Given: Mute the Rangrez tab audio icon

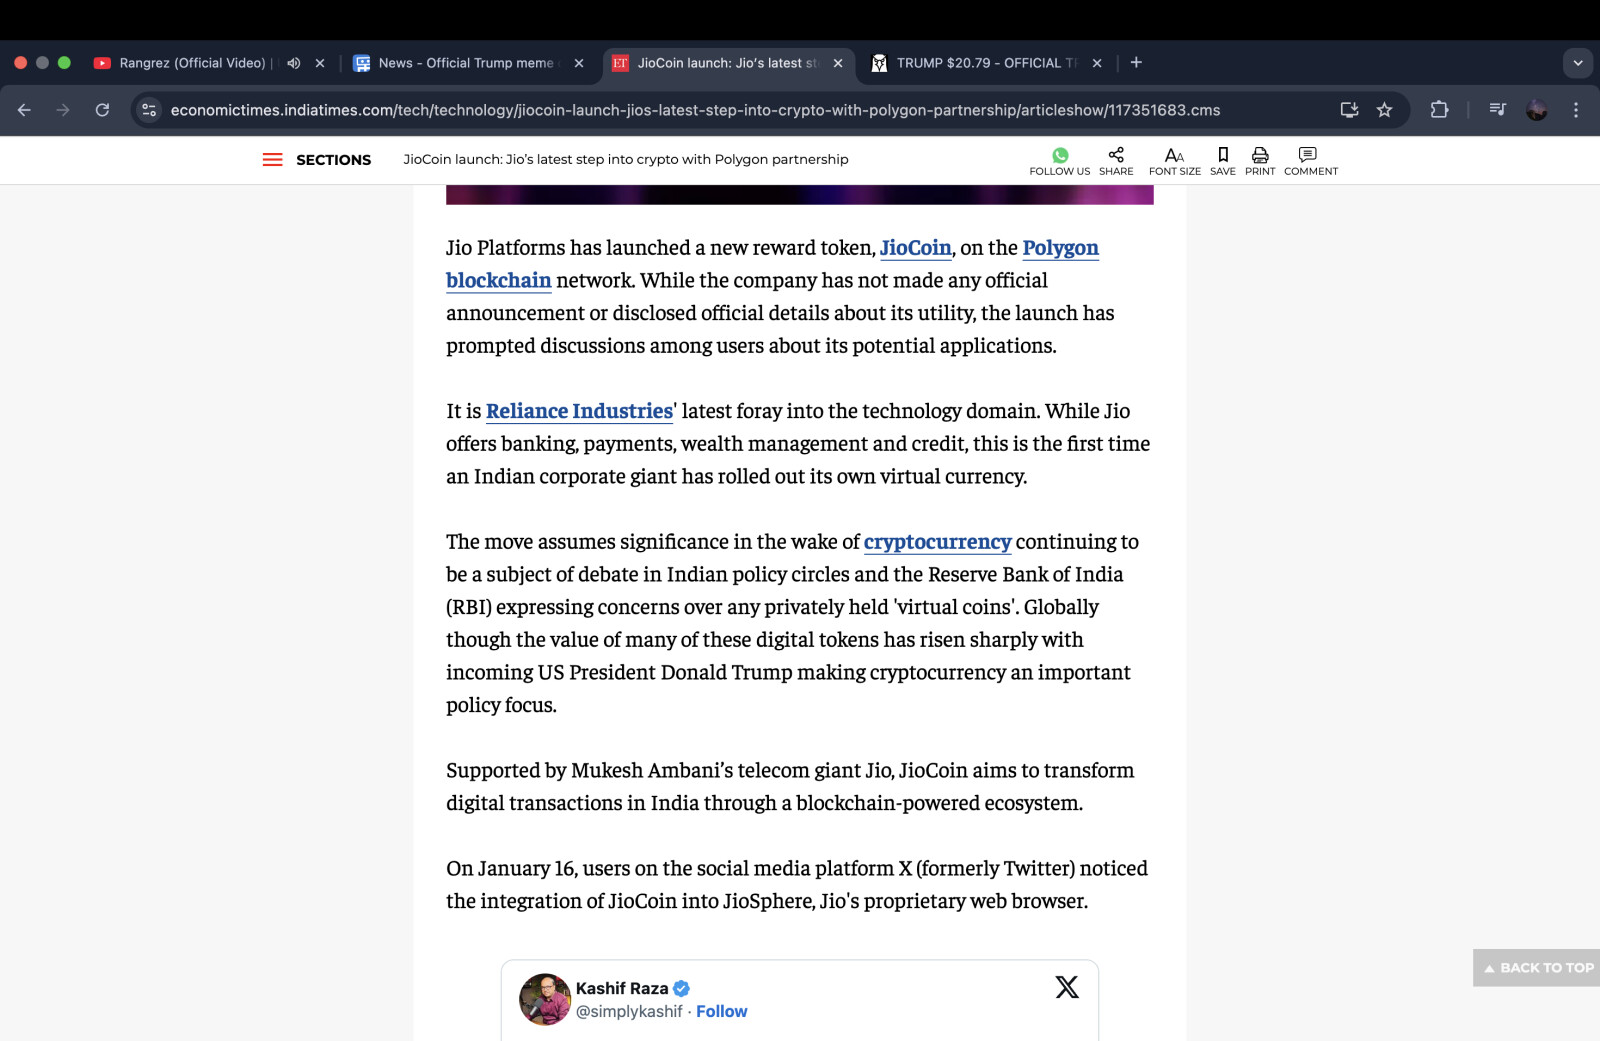Looking at the screenshot, I should pos(293,63).
